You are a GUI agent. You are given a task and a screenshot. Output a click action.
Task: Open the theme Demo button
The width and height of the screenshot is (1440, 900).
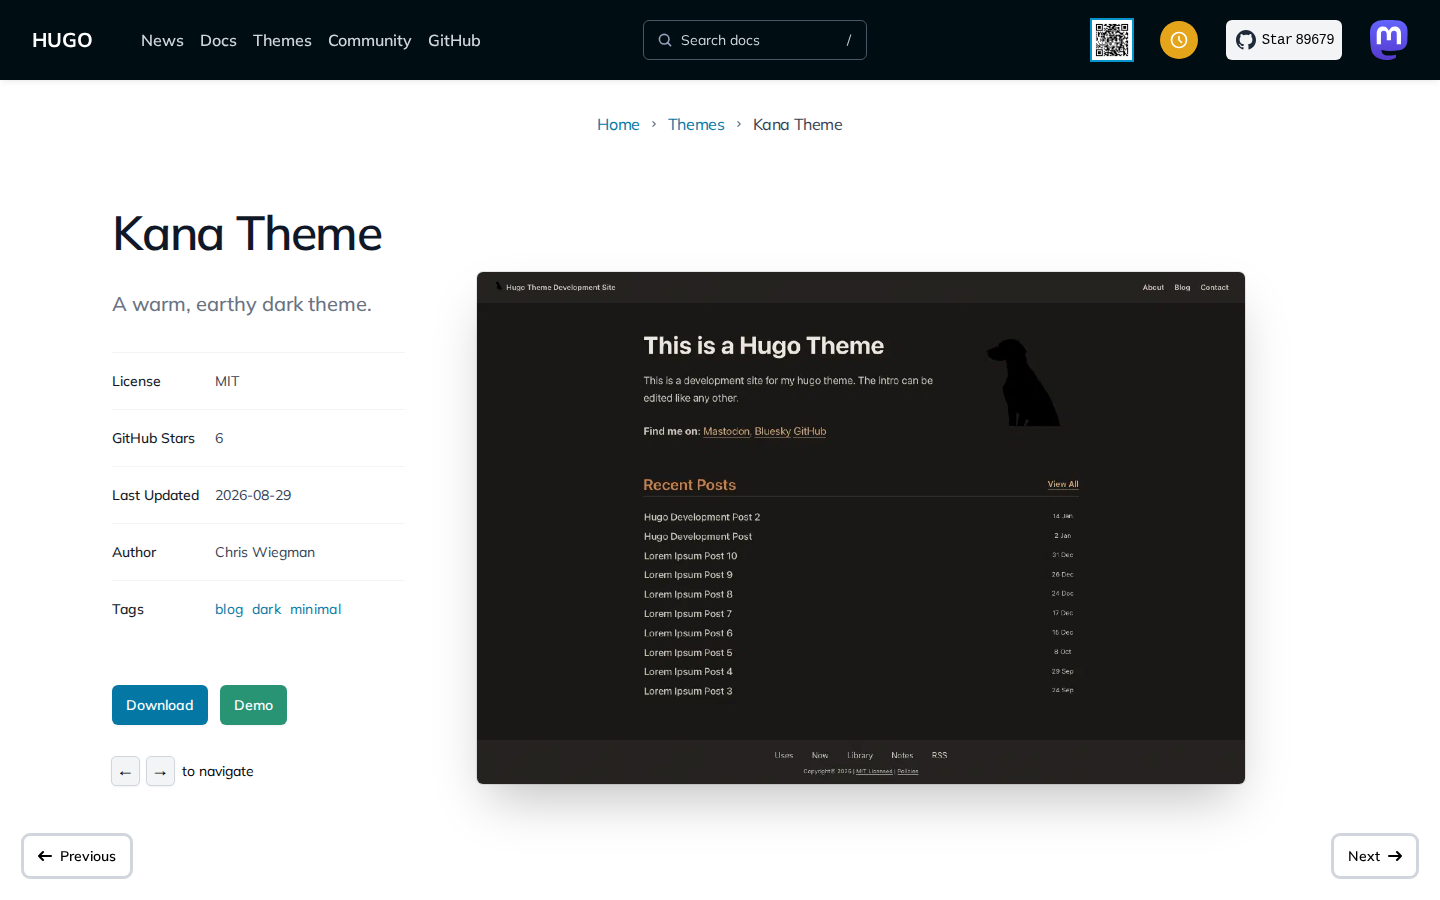[253, 705]
